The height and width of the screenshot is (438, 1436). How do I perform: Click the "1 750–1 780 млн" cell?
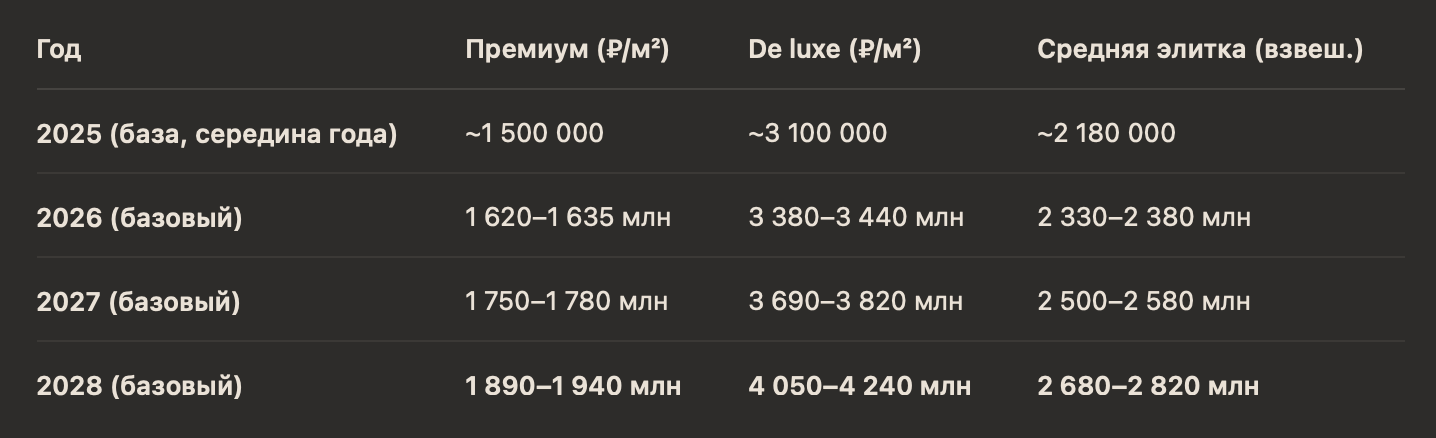(566, 302)
